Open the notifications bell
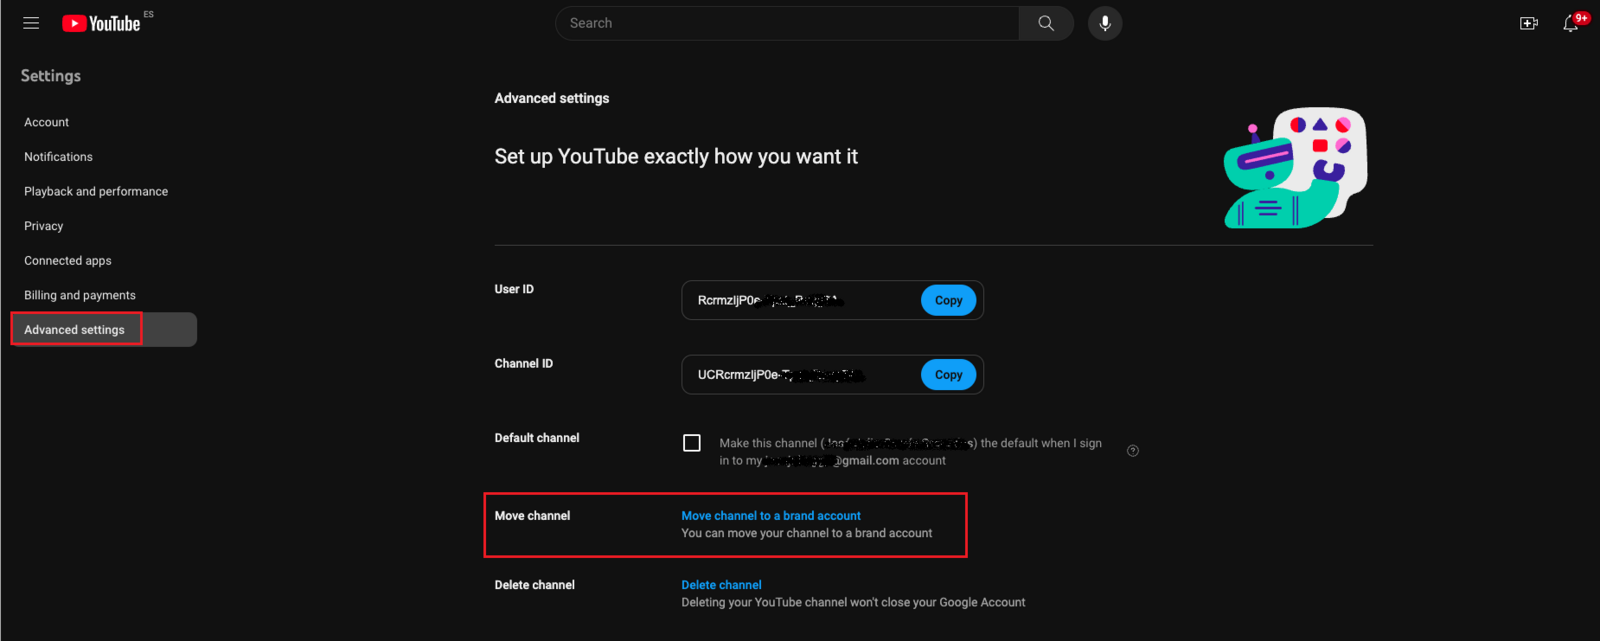This screenshot has width=1600, height=641. click(1571, 23)
